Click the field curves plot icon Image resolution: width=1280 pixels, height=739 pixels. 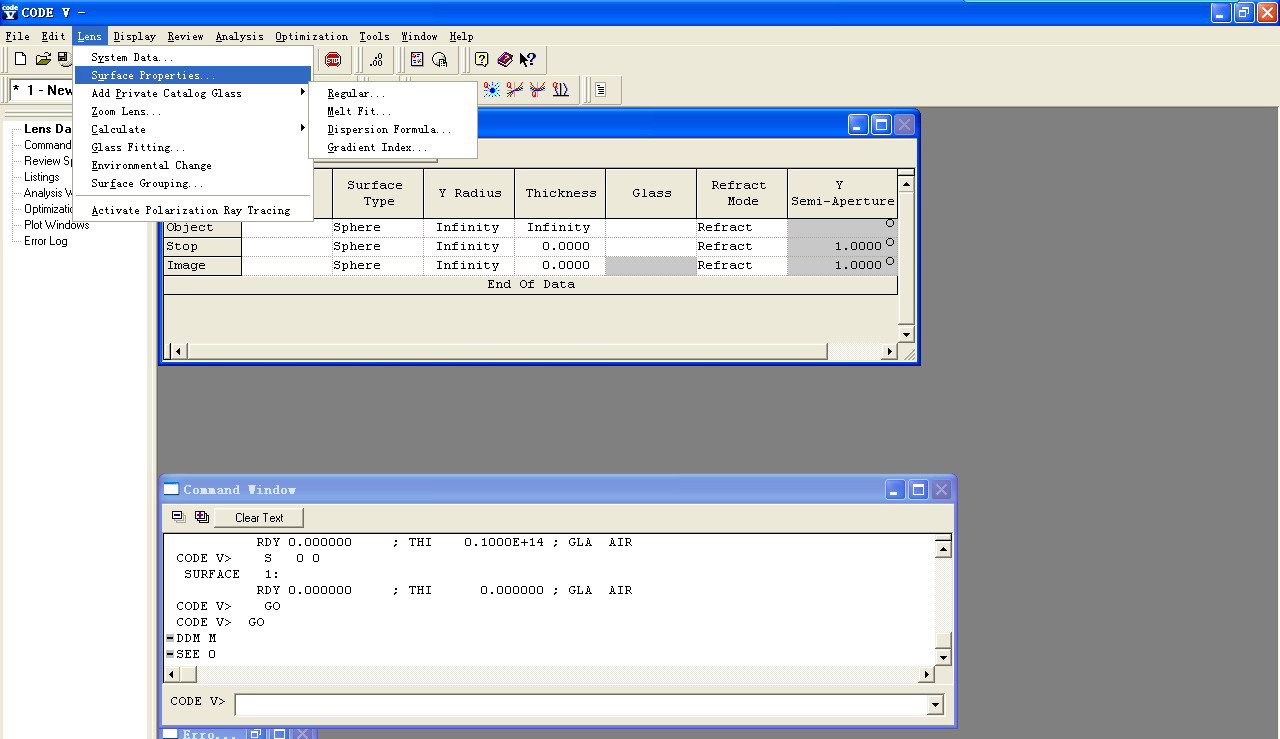coord(537,90)
